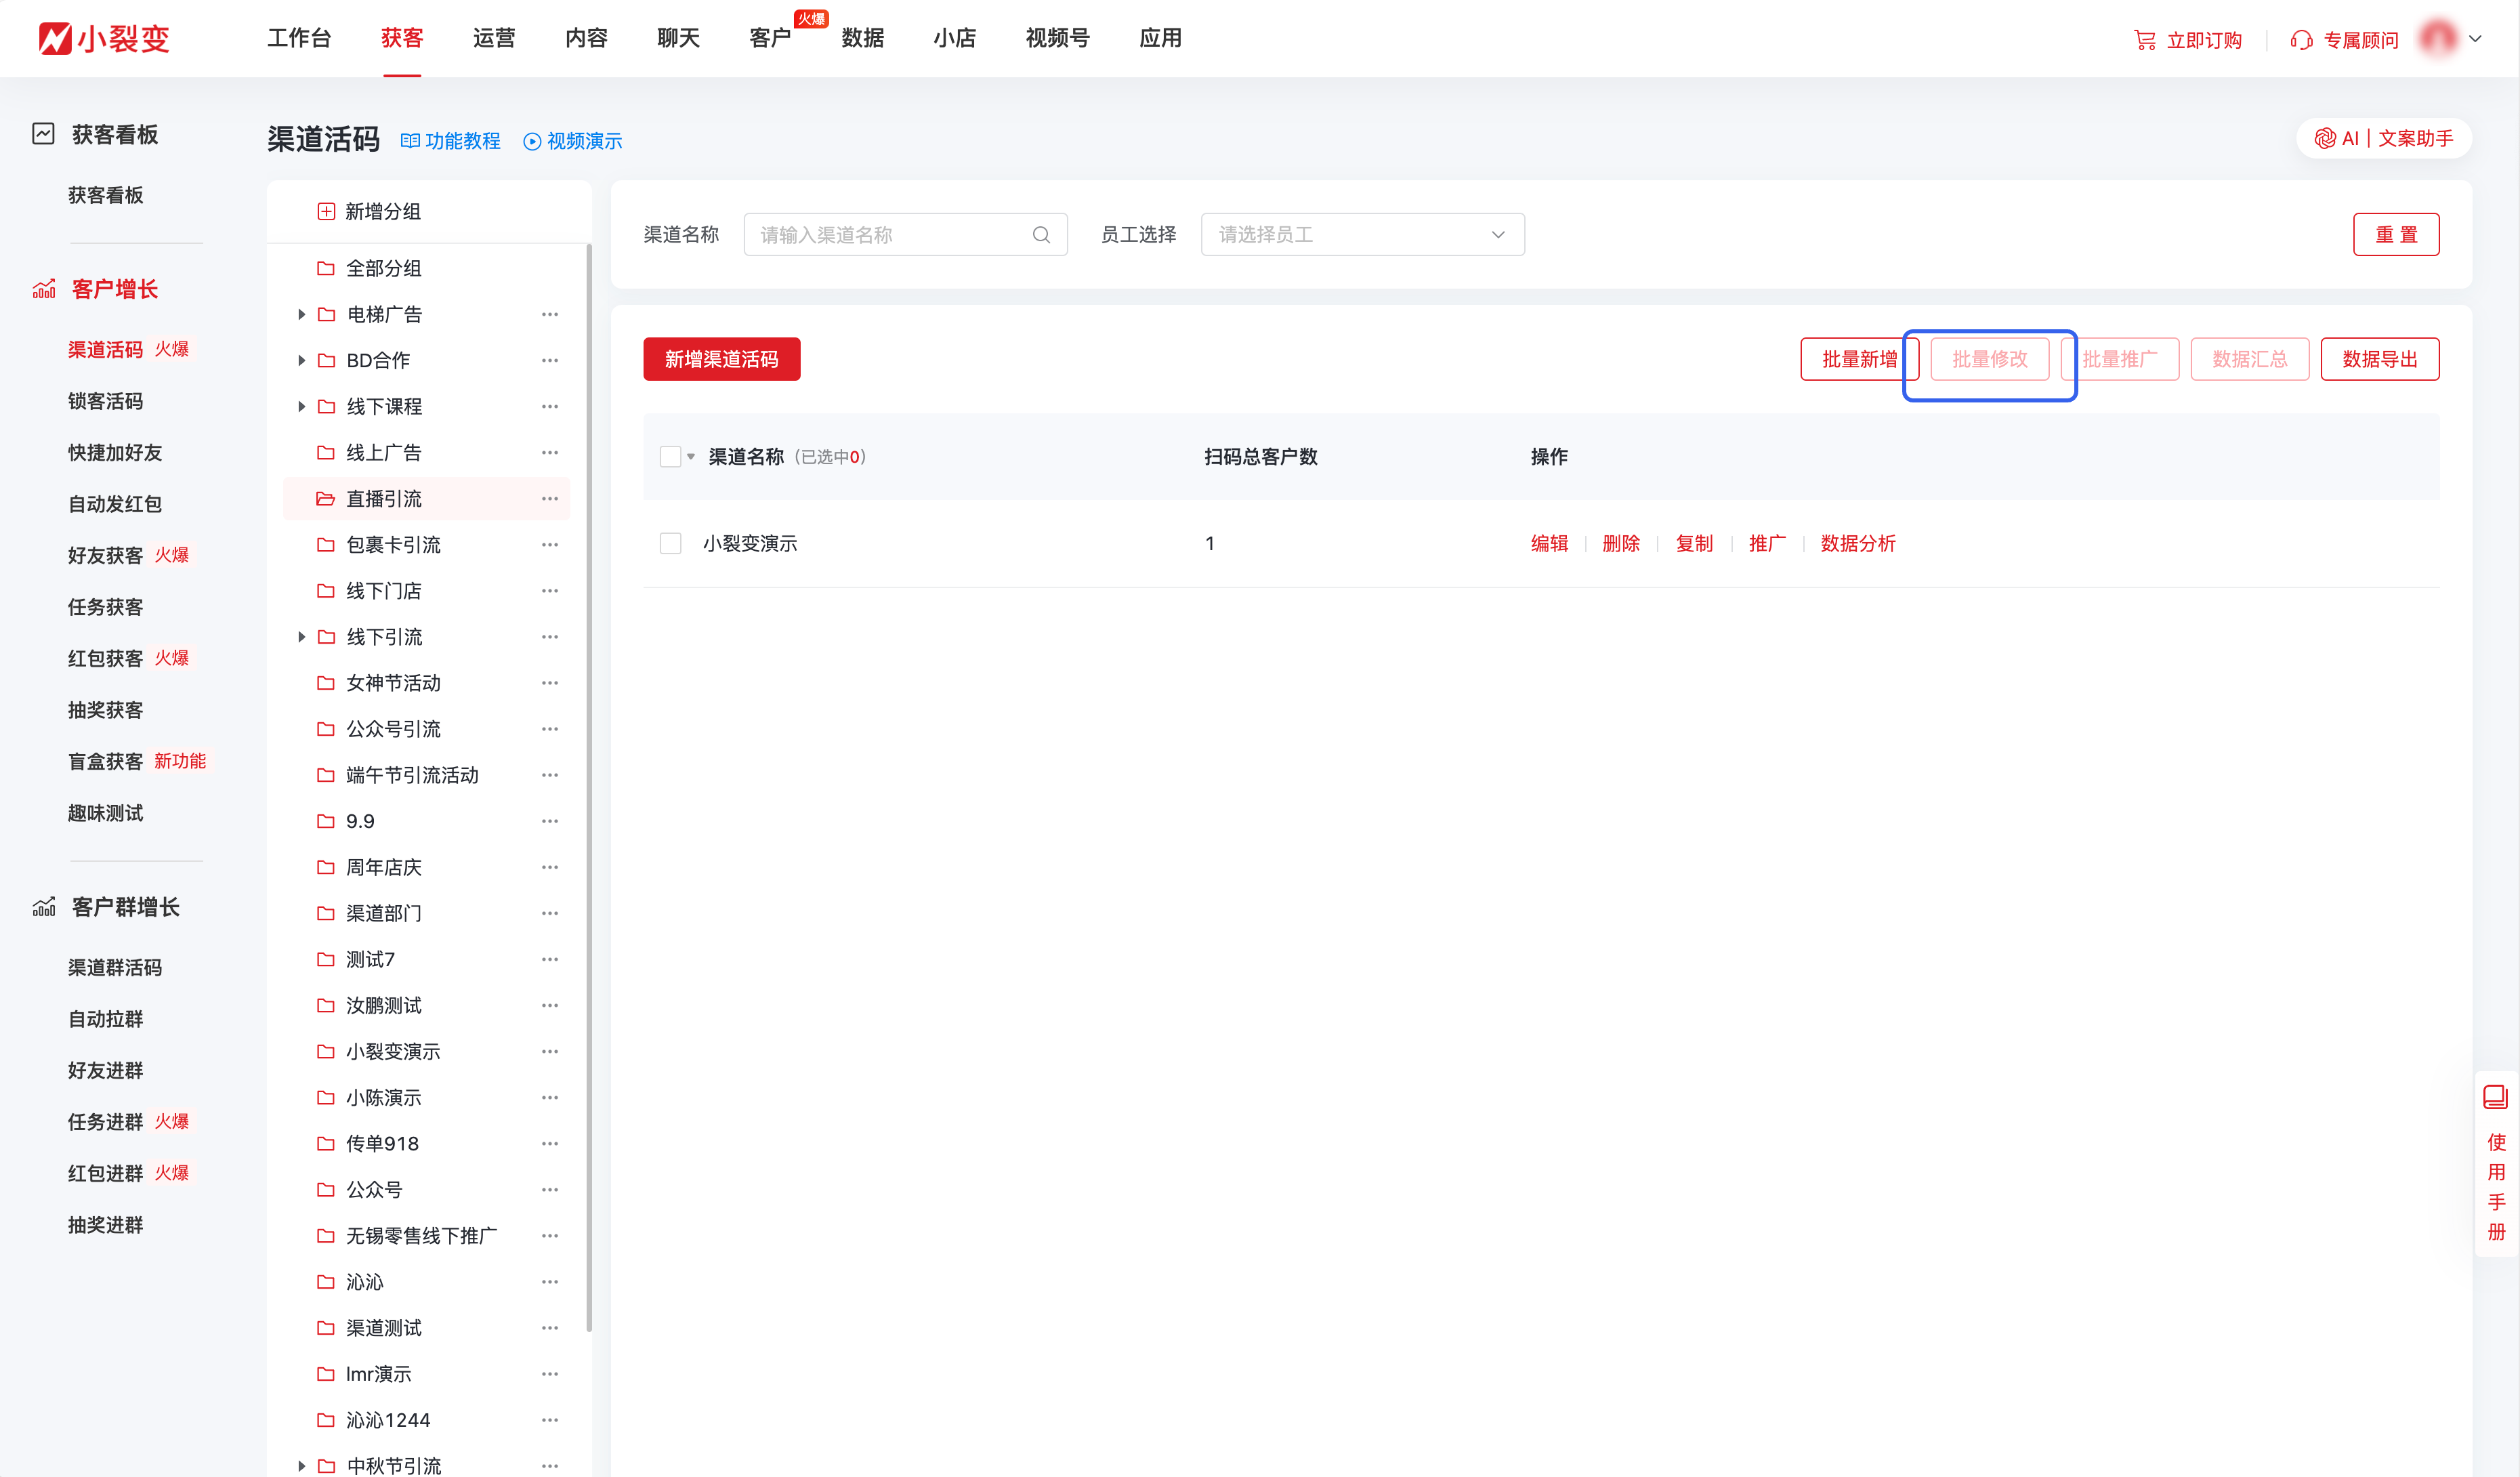Open the 运营 menu item
2520x1477 pixels.
494,38
